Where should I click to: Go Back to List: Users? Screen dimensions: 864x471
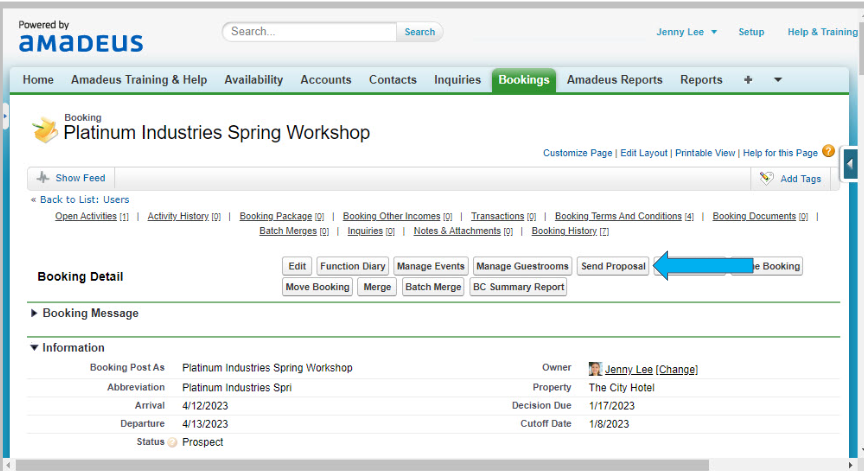coord(84,199)
